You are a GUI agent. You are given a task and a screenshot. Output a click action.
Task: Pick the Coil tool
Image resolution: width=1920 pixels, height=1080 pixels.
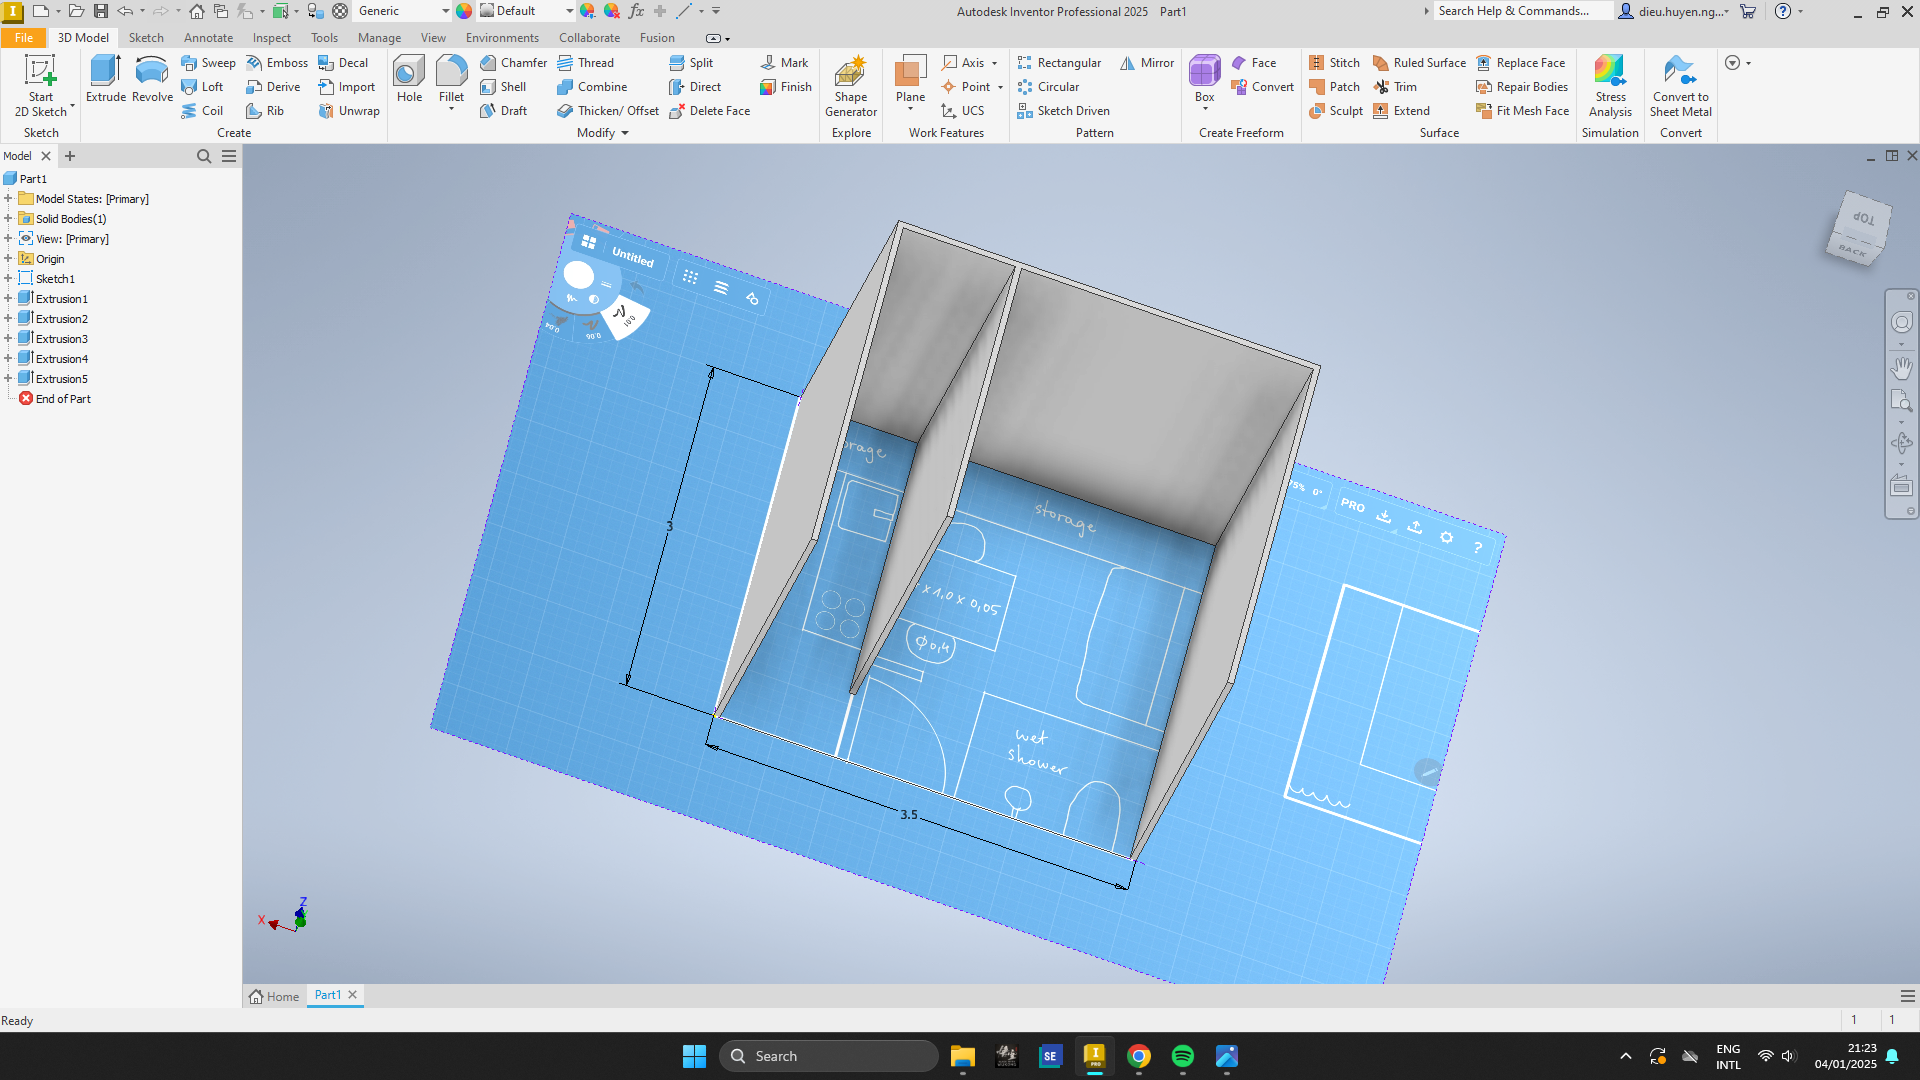click(202, 111)
